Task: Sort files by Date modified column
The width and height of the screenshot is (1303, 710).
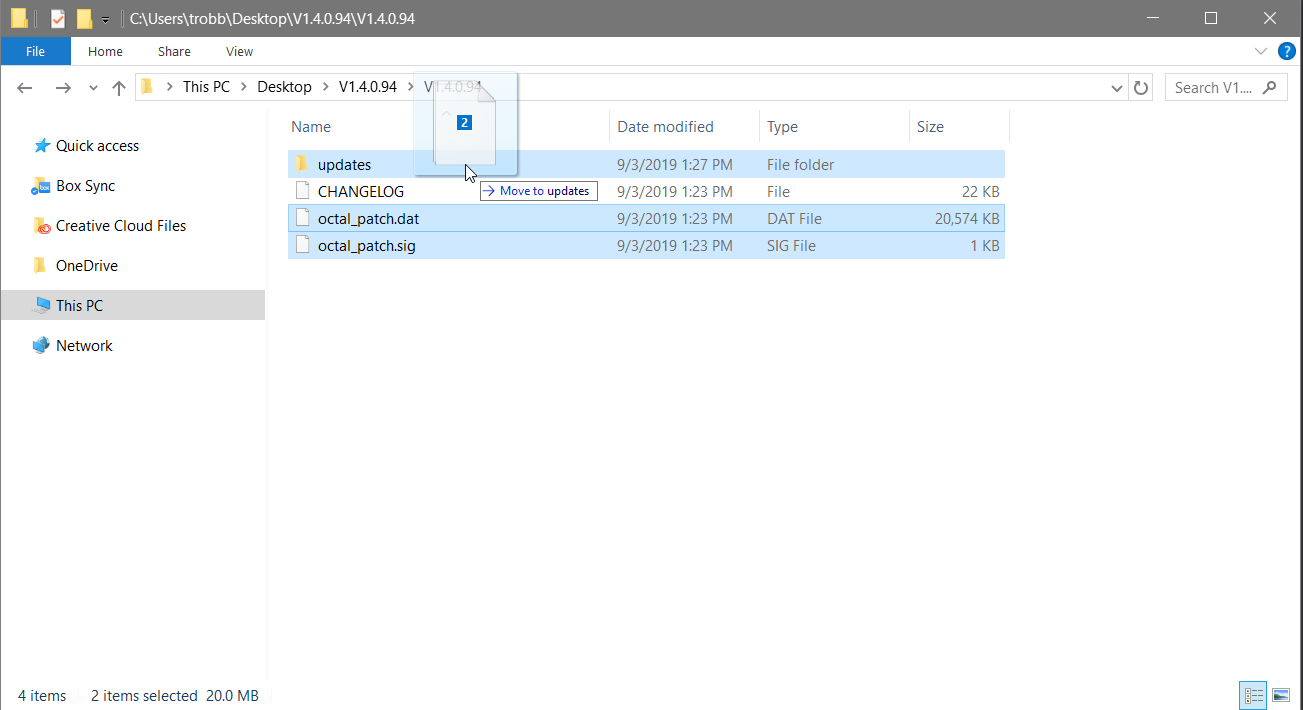Action: click(665, 127)
